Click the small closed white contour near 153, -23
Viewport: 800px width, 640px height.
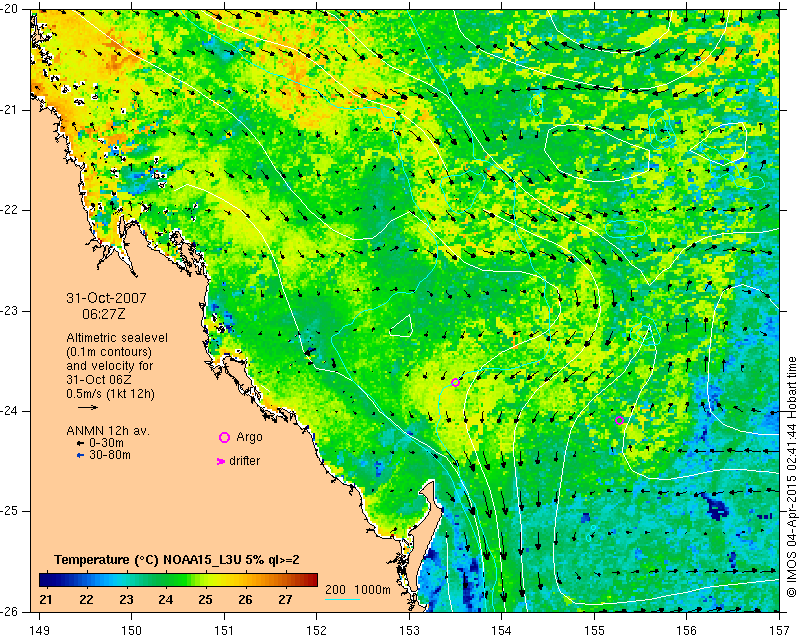(402, 326)
